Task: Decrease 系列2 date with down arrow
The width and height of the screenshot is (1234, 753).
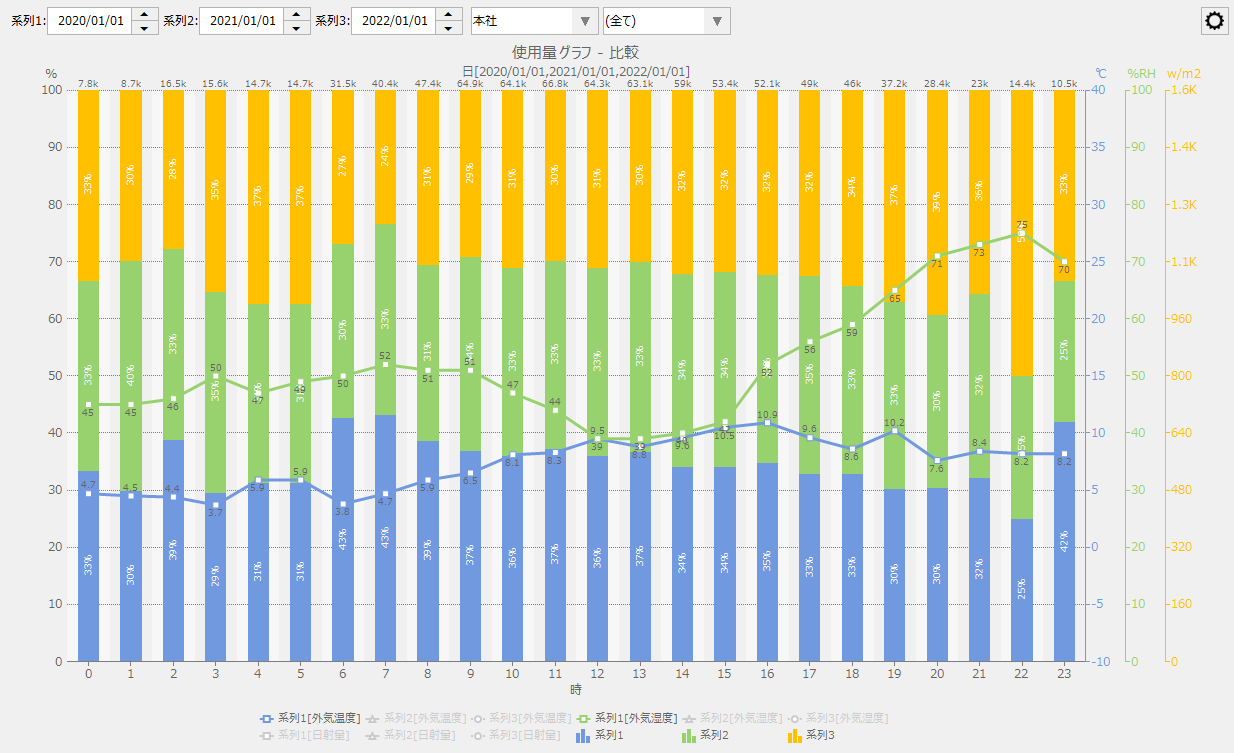Action: 297,28
